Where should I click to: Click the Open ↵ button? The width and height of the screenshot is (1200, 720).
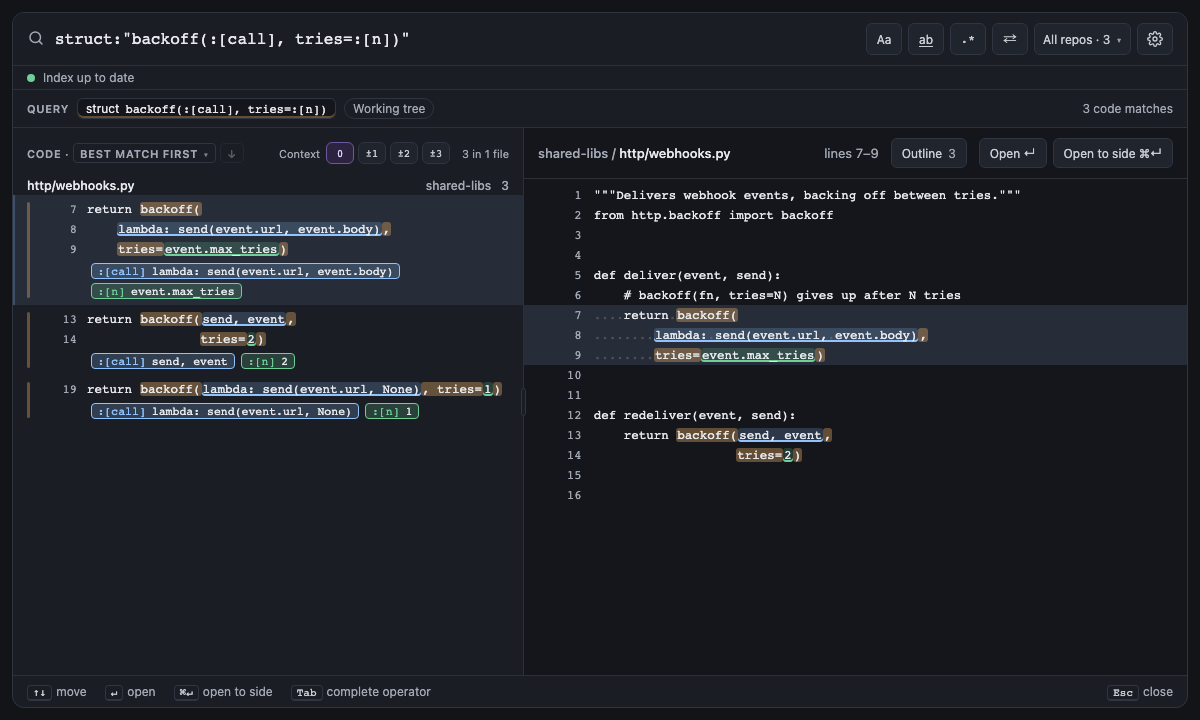[x=1013, y=153]
